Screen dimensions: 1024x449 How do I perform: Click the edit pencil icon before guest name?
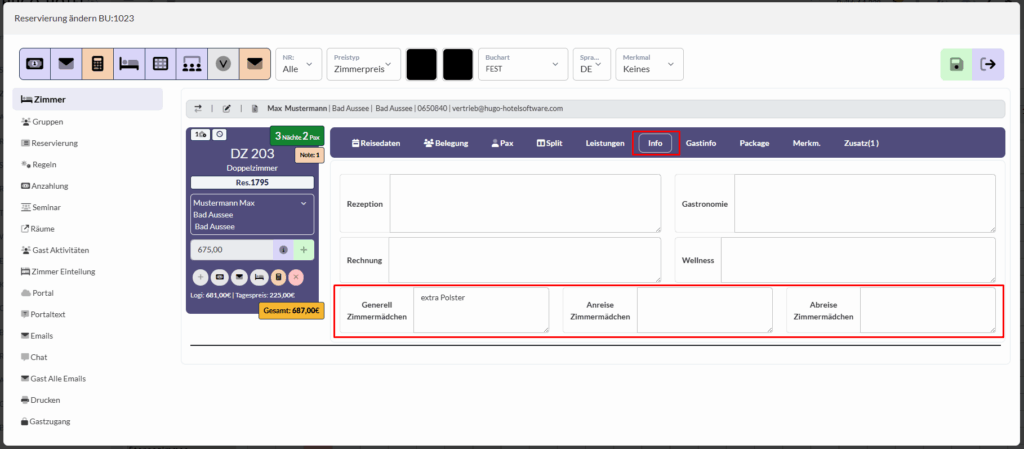pos(227,108)
